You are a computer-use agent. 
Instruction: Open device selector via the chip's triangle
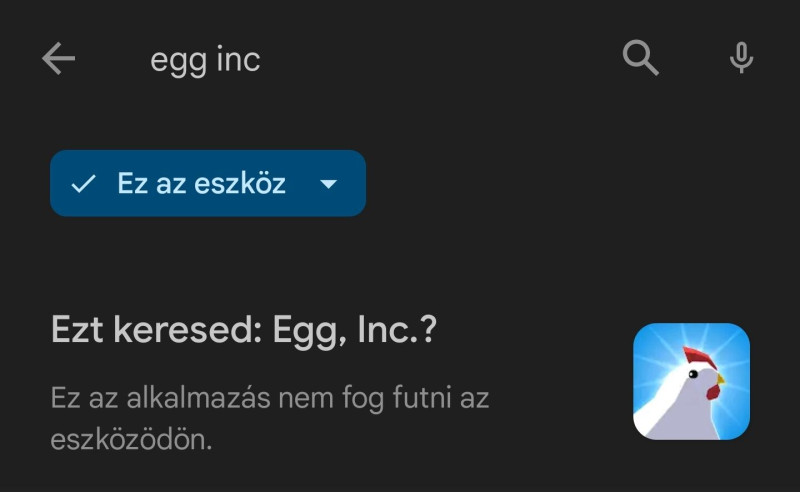point(329,185)
